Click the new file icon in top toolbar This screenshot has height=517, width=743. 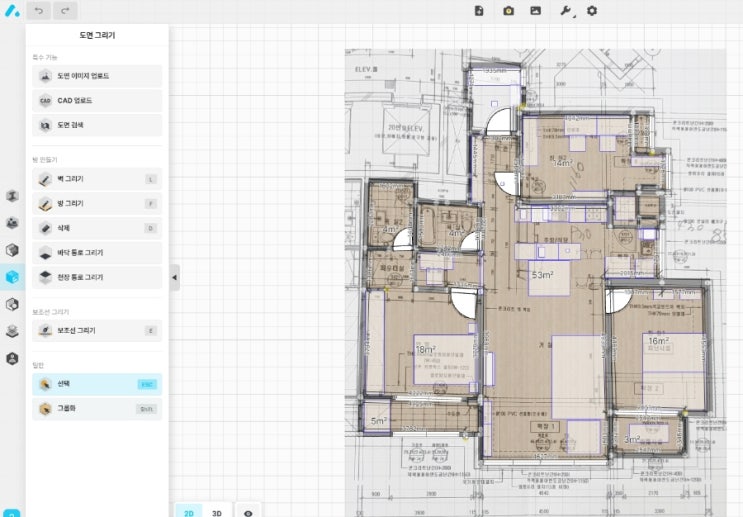click(x=479, y=11)
